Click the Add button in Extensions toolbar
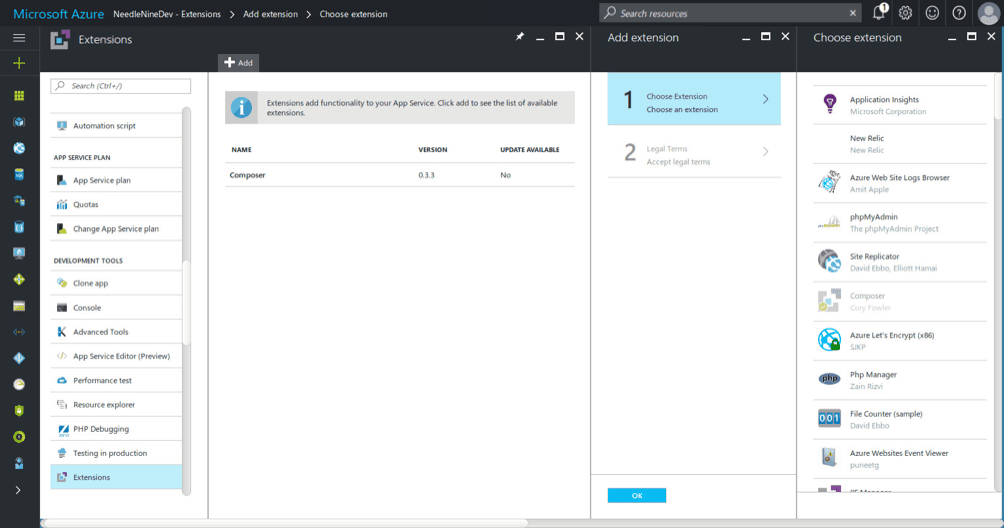This screenshot has height=528, width=1004. pos(238,63)
